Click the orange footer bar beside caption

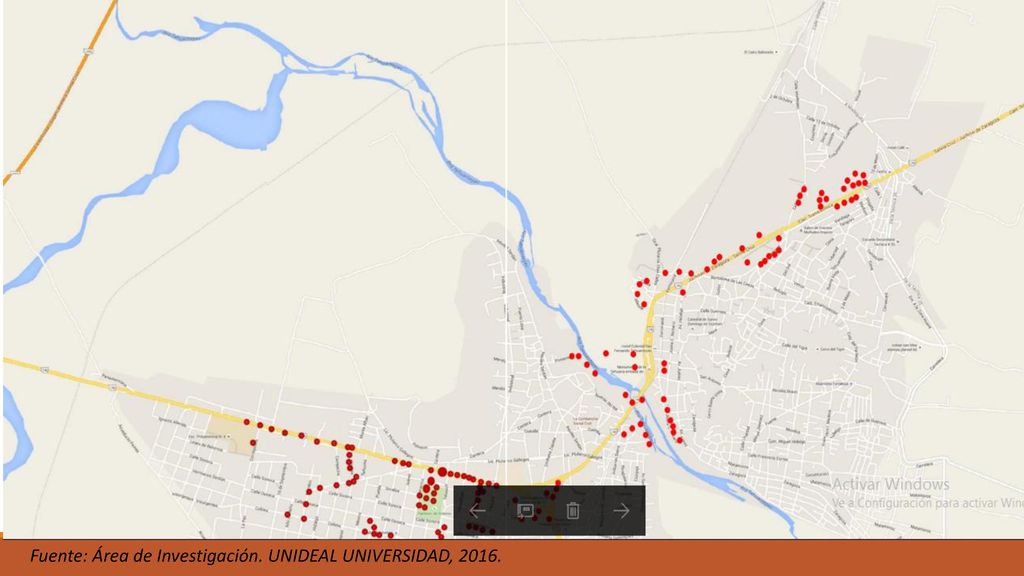pos(758,557)
